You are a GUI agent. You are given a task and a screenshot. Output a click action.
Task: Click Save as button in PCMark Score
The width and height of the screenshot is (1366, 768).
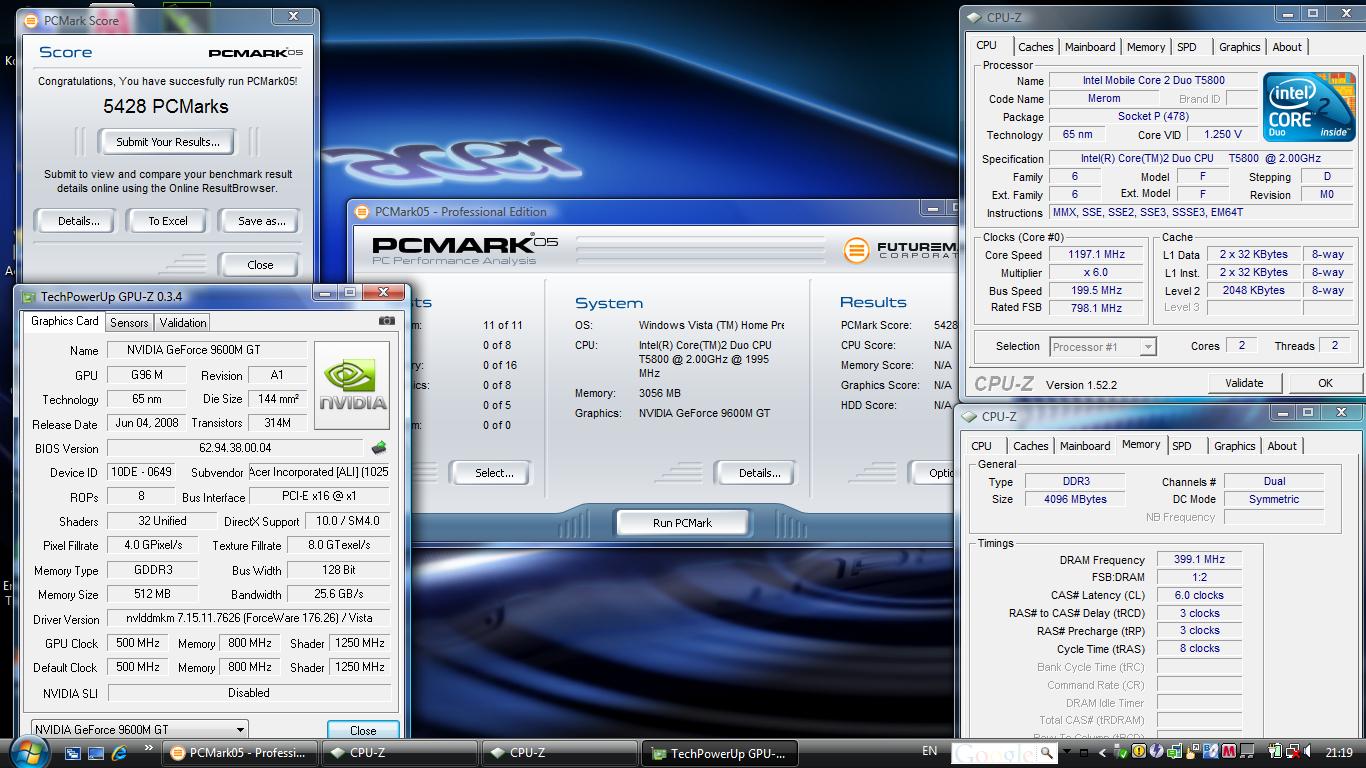click(261, 221)
